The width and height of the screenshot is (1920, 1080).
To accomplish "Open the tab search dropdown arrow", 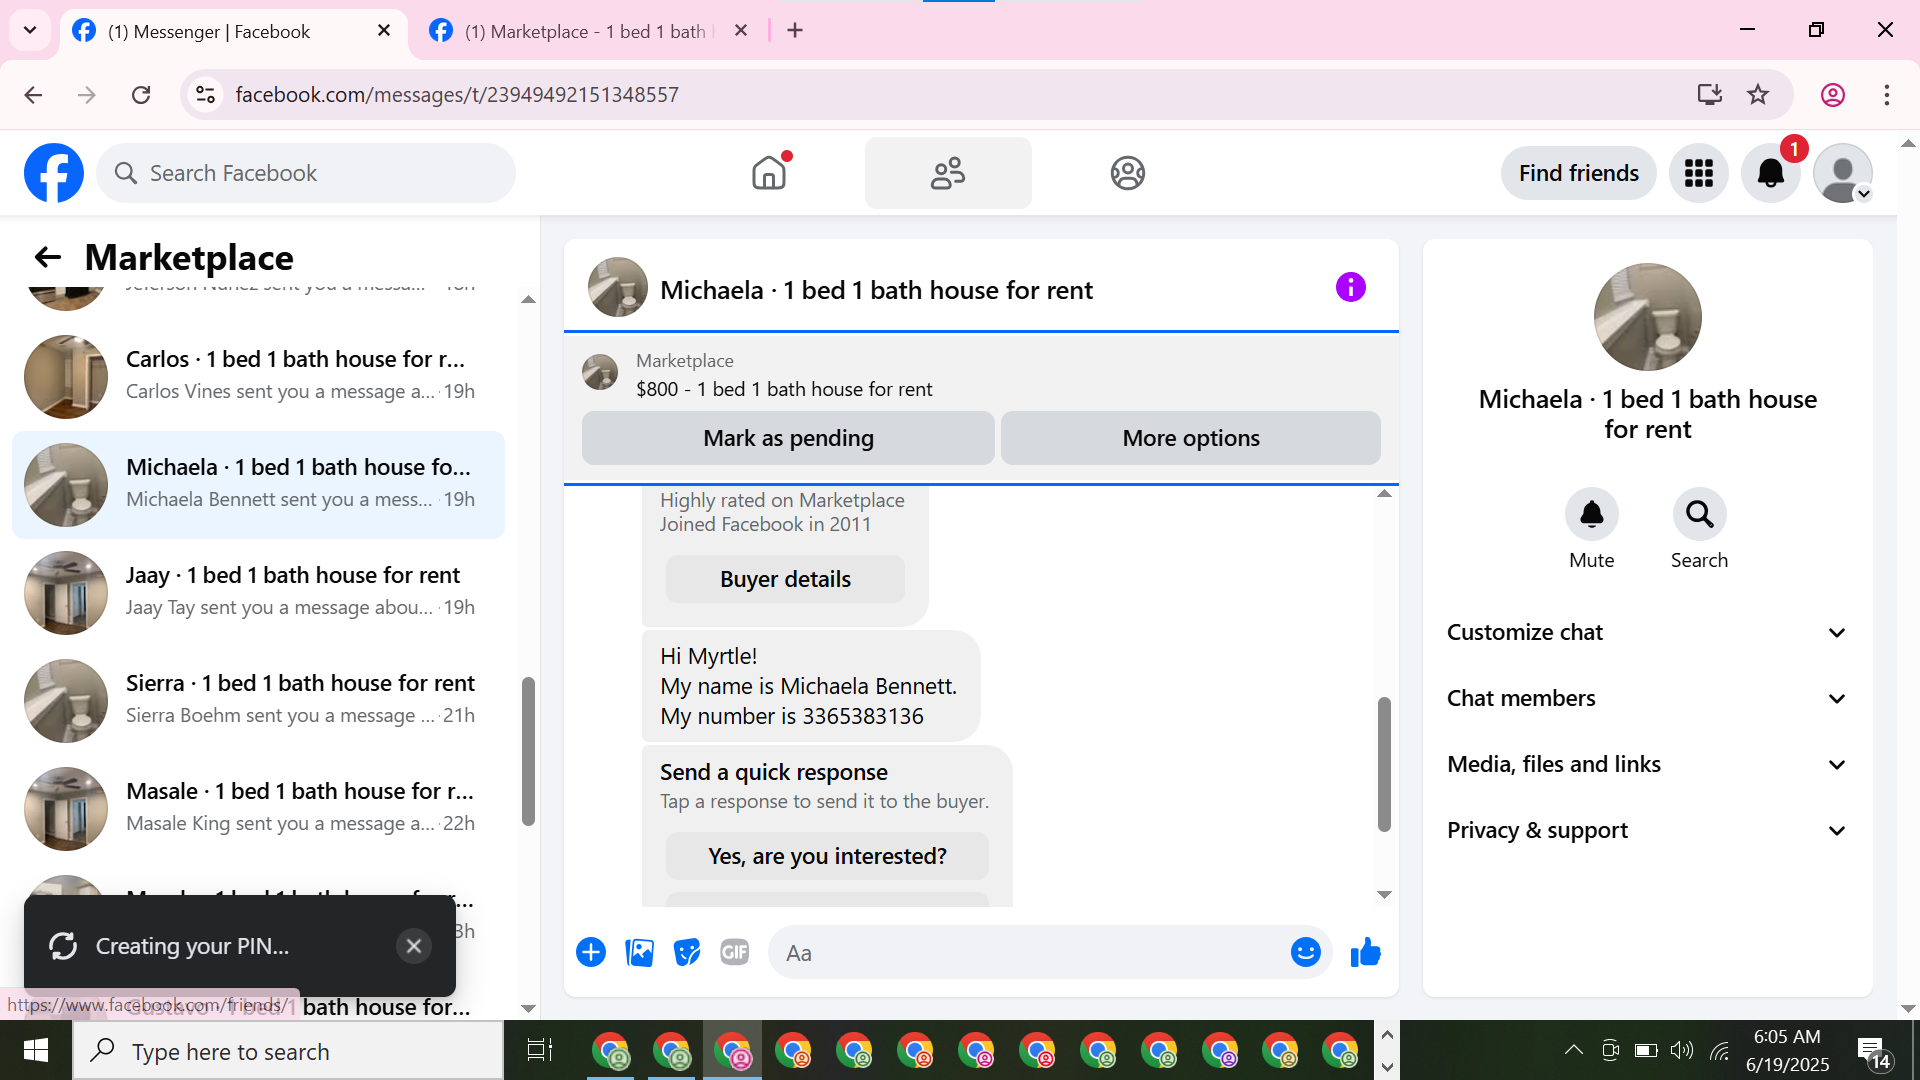I will click(x=30, y=31).
